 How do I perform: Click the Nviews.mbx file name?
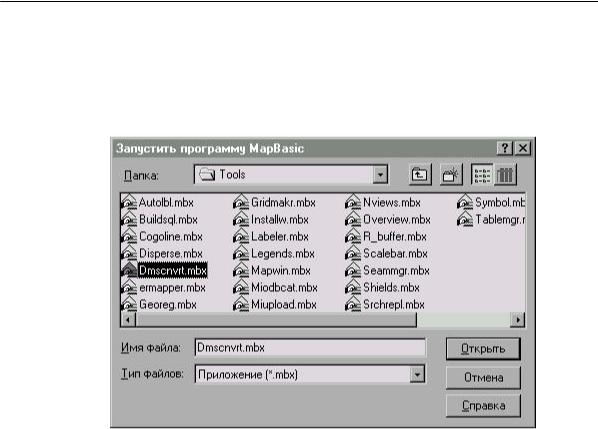click(392, 202)
